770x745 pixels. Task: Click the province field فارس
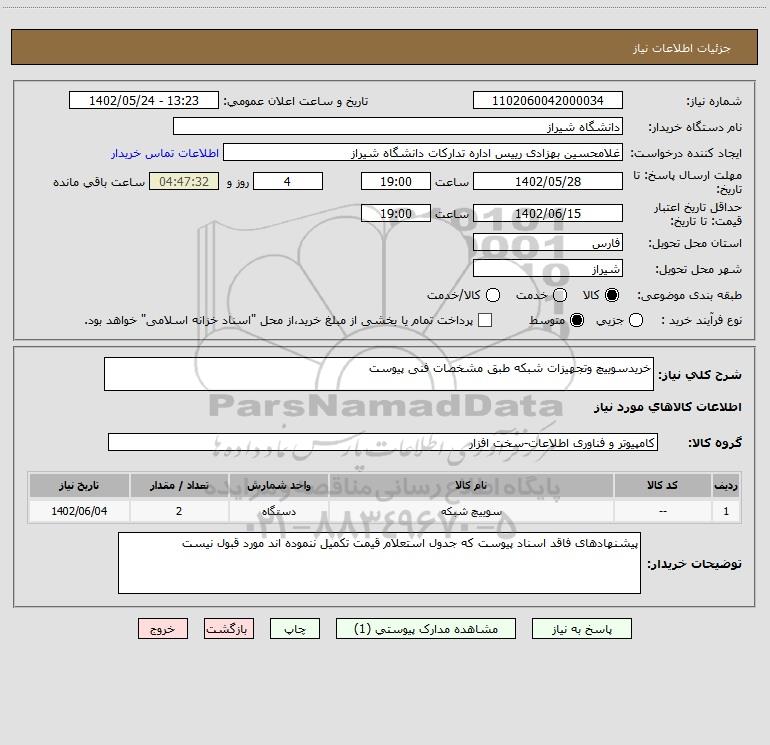pos(548,242)
